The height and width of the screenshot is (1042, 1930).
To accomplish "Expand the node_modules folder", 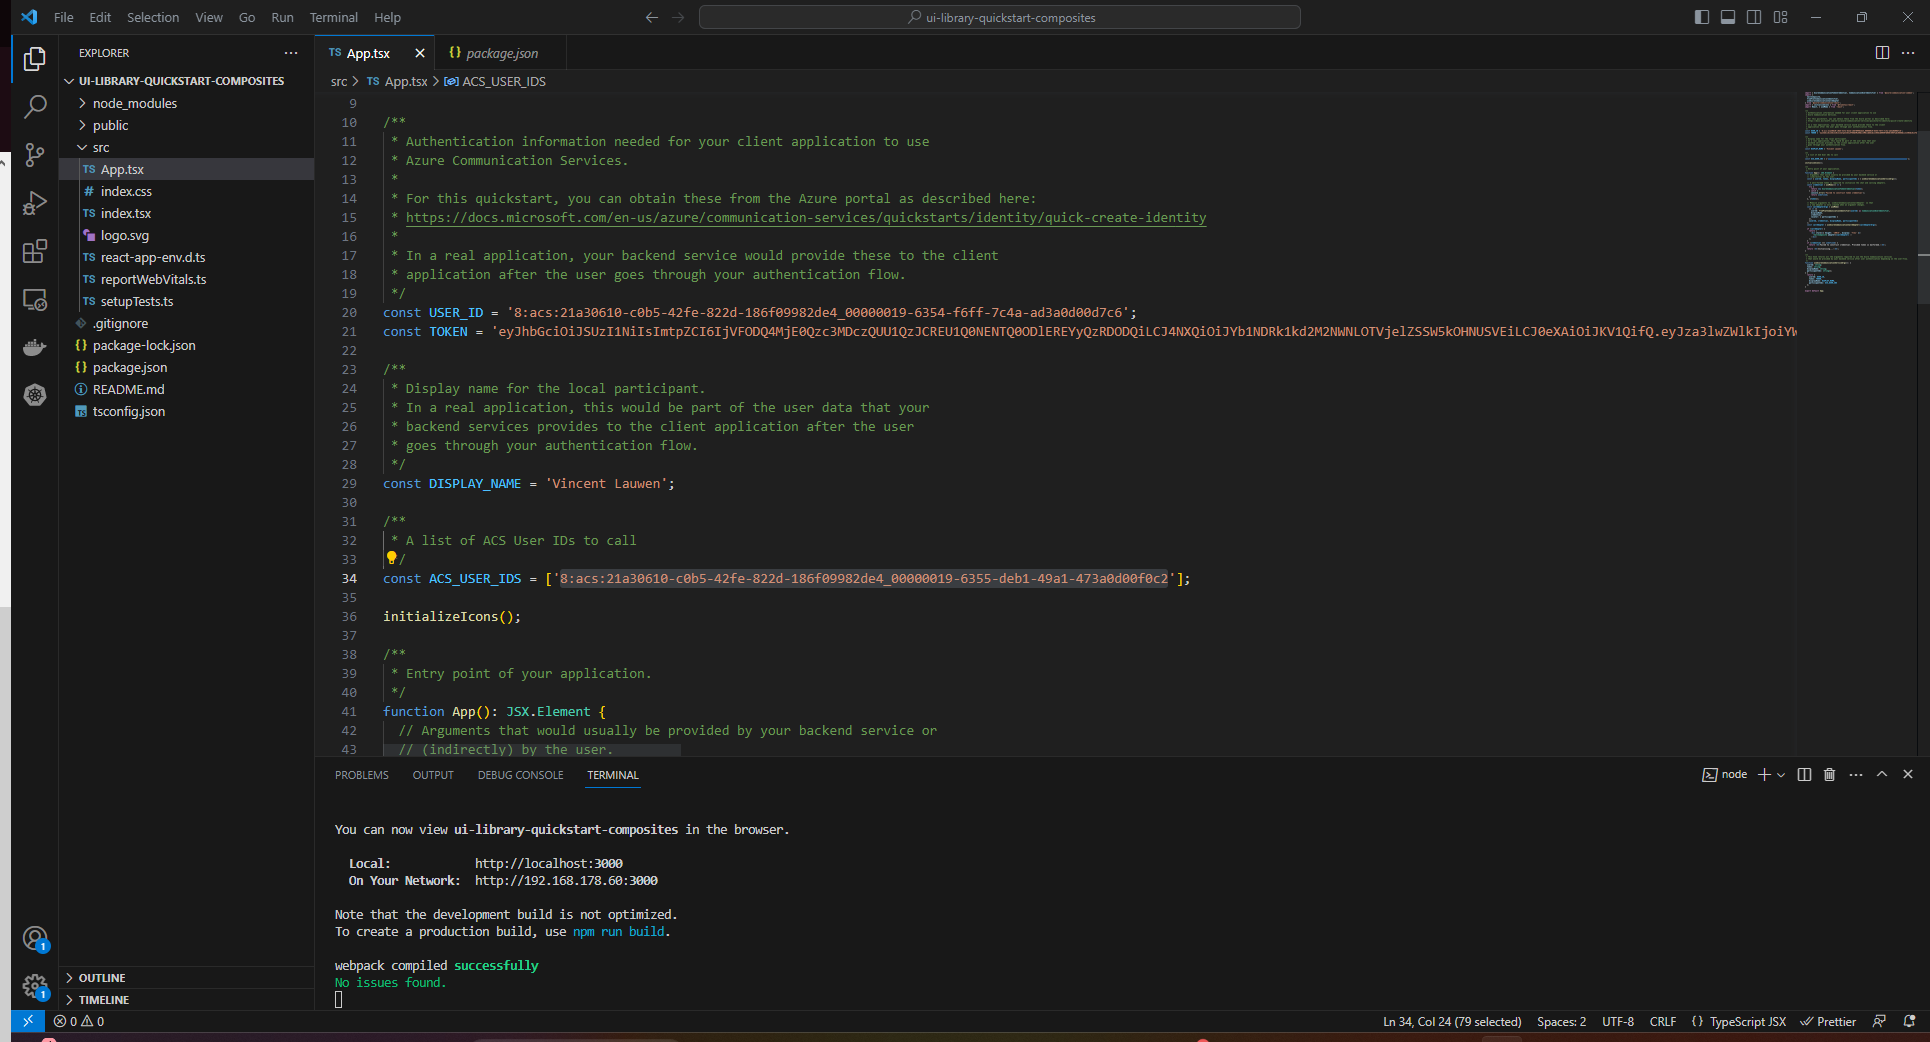I will (134, 103).
